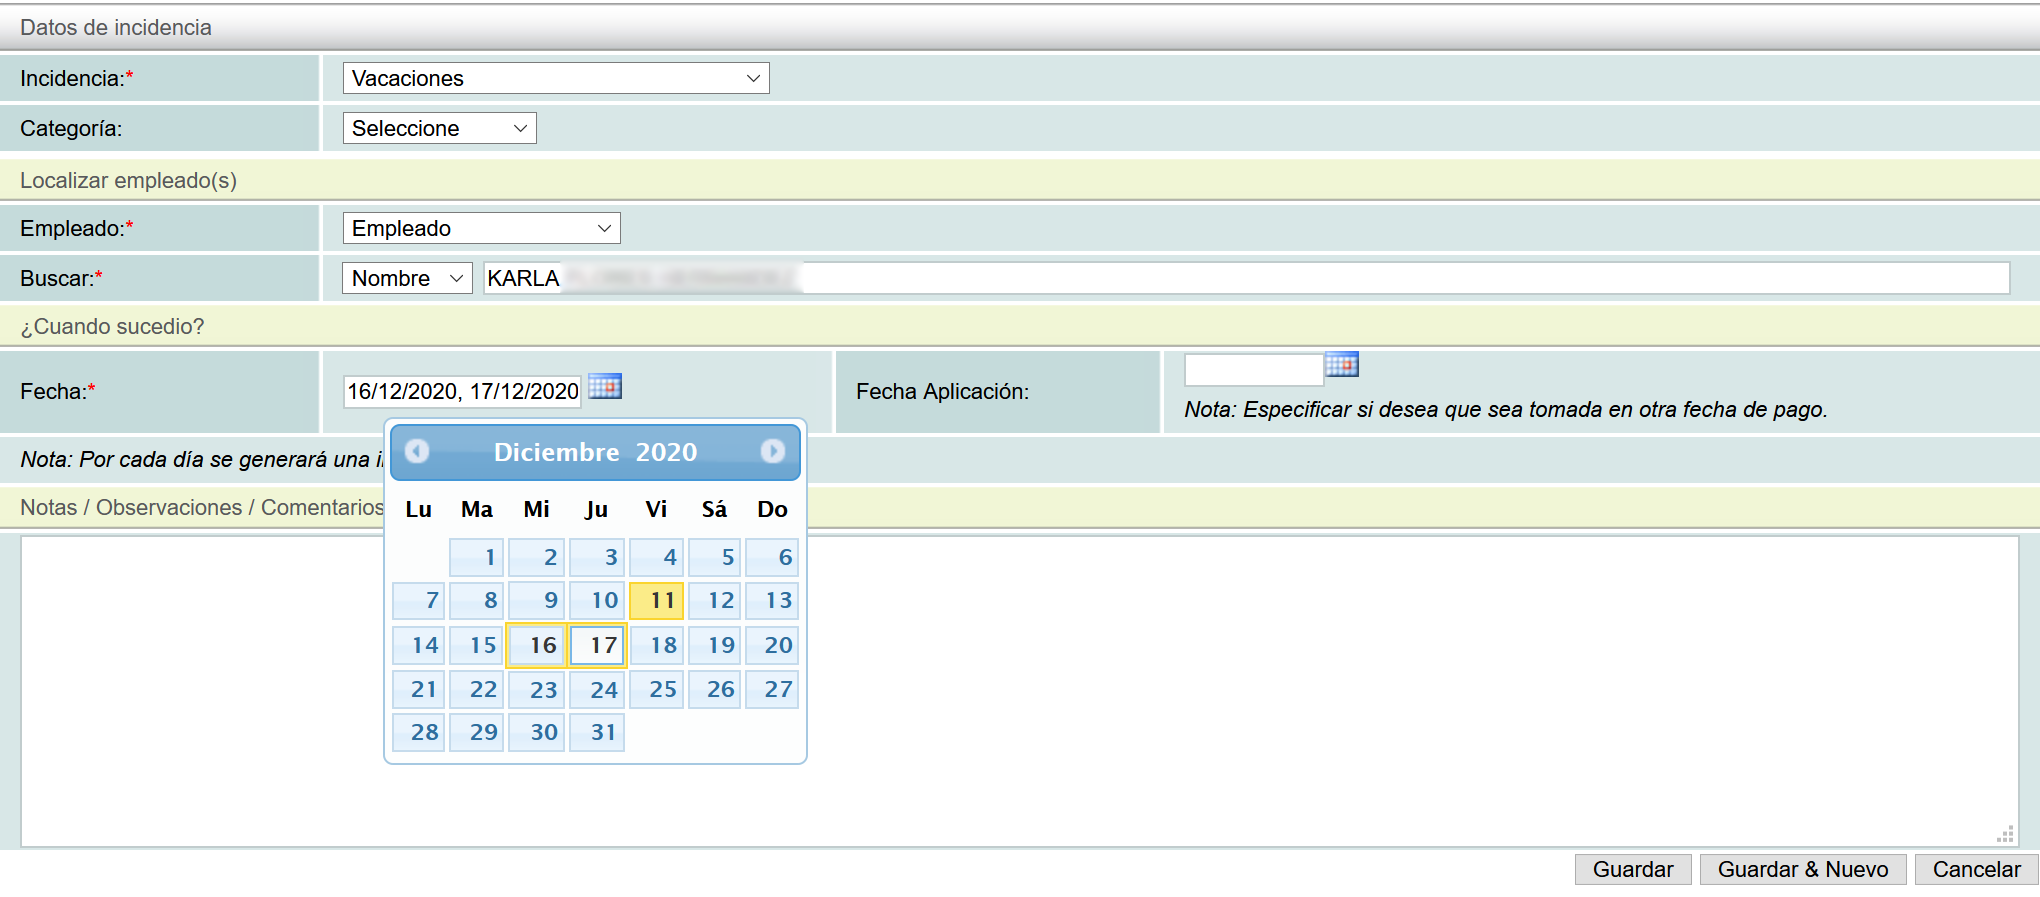Viewport: 2040px width, 897px height.
Task: Click the Guardar button
Action: pyautogui.click(x=1632, y=869)
